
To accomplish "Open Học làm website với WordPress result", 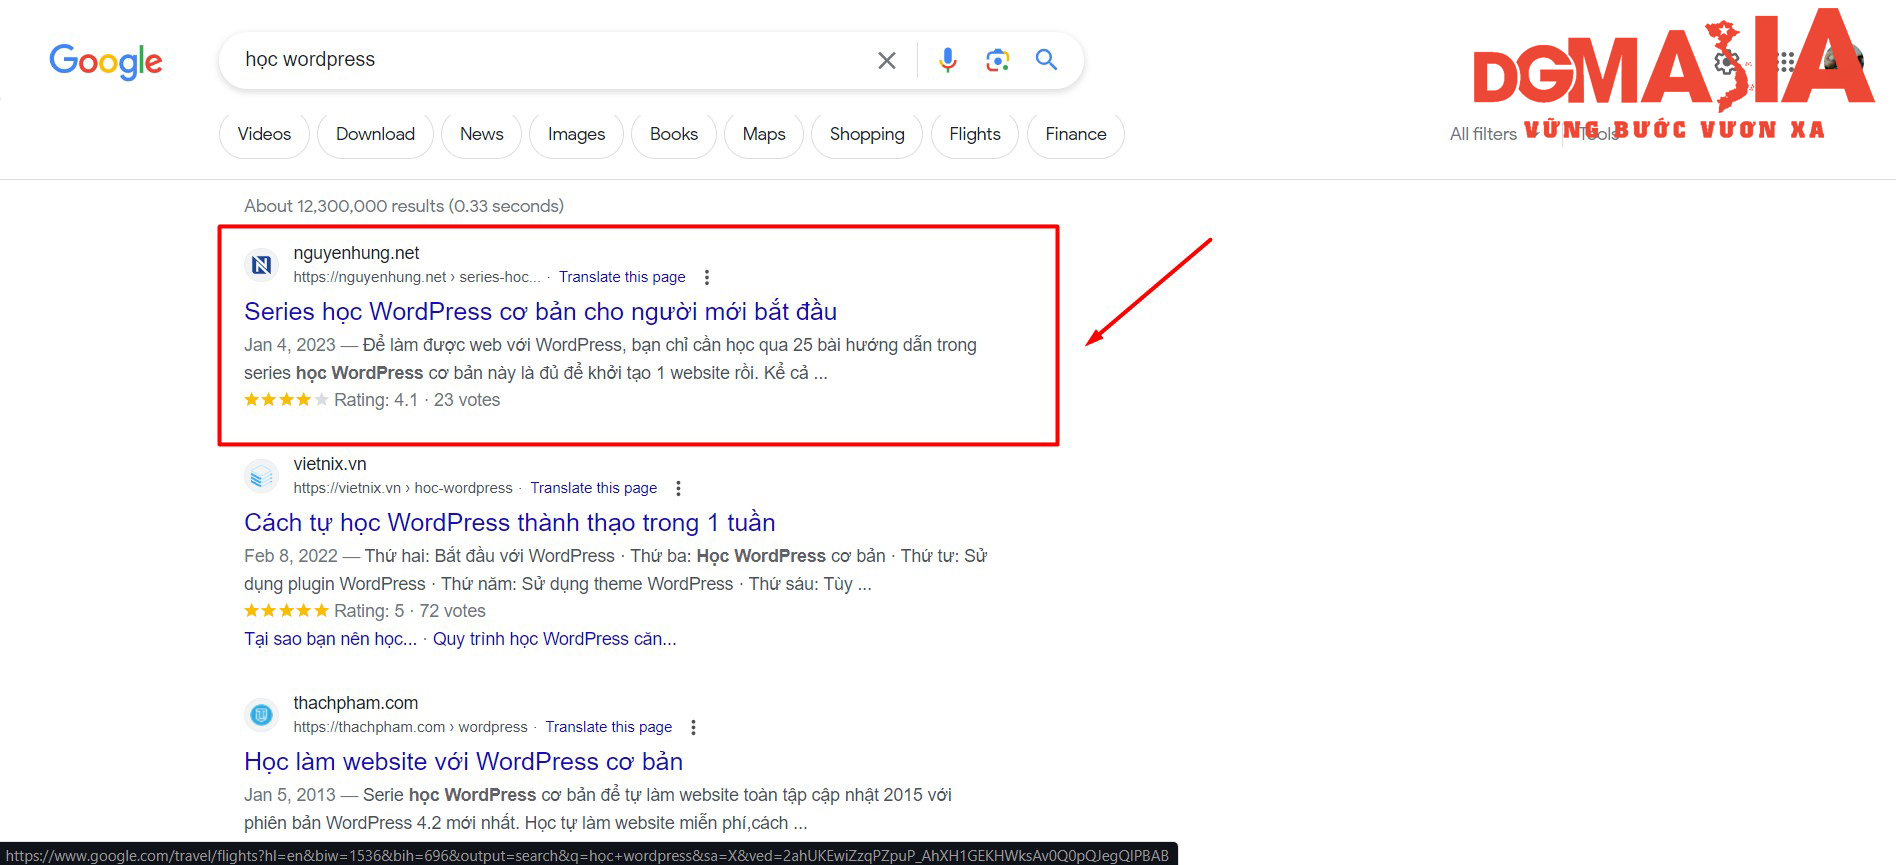I will [464, 761].
